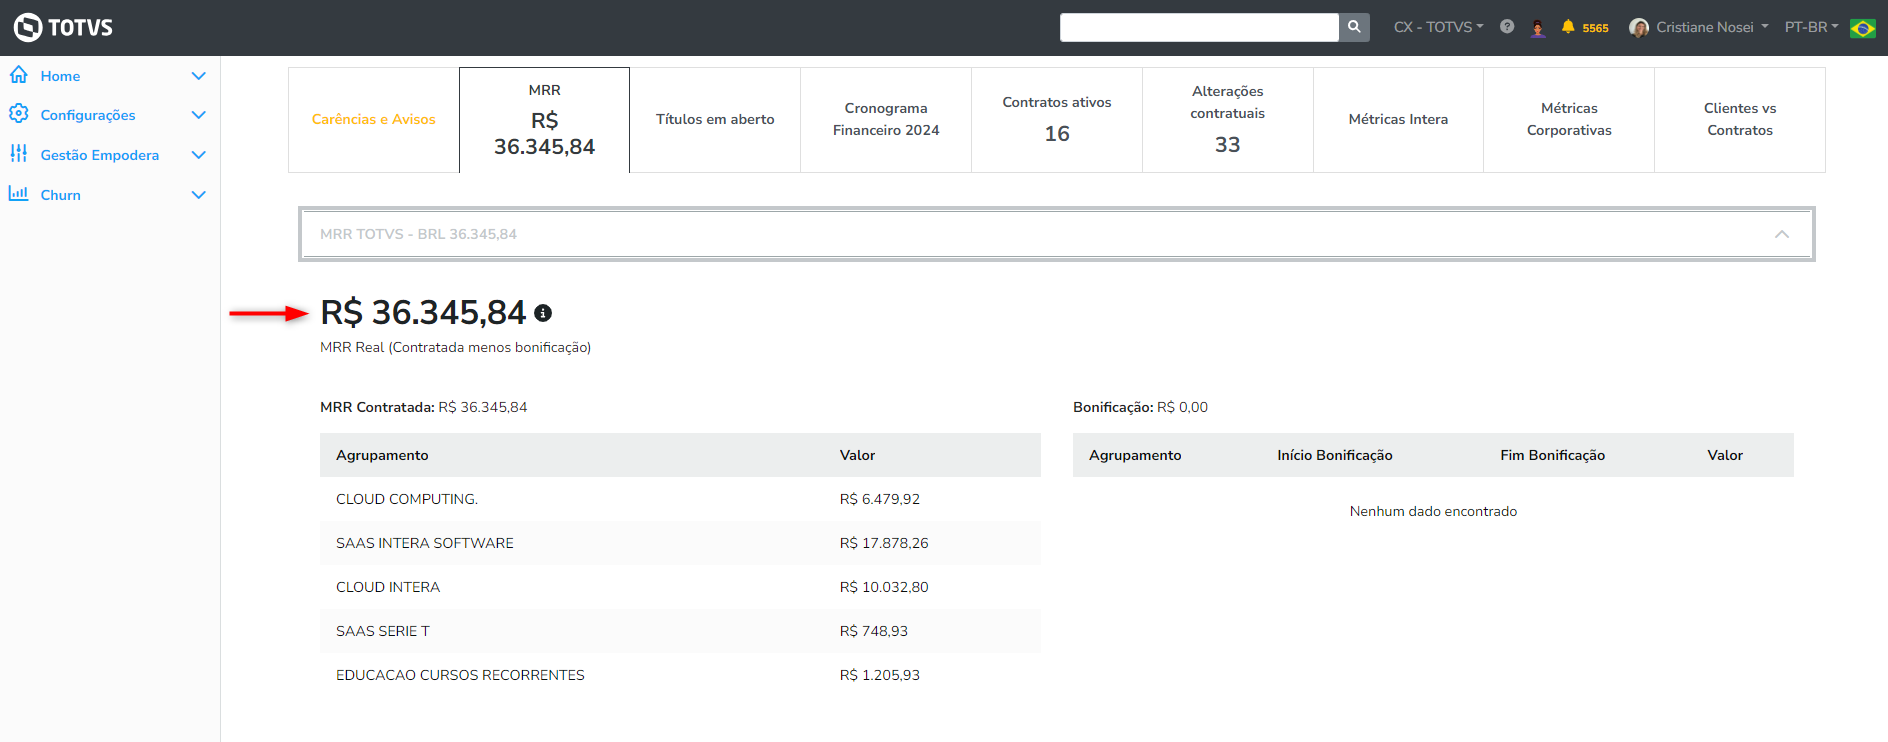
Task: Click the Churn chart icon
Action: coord(19,194)
